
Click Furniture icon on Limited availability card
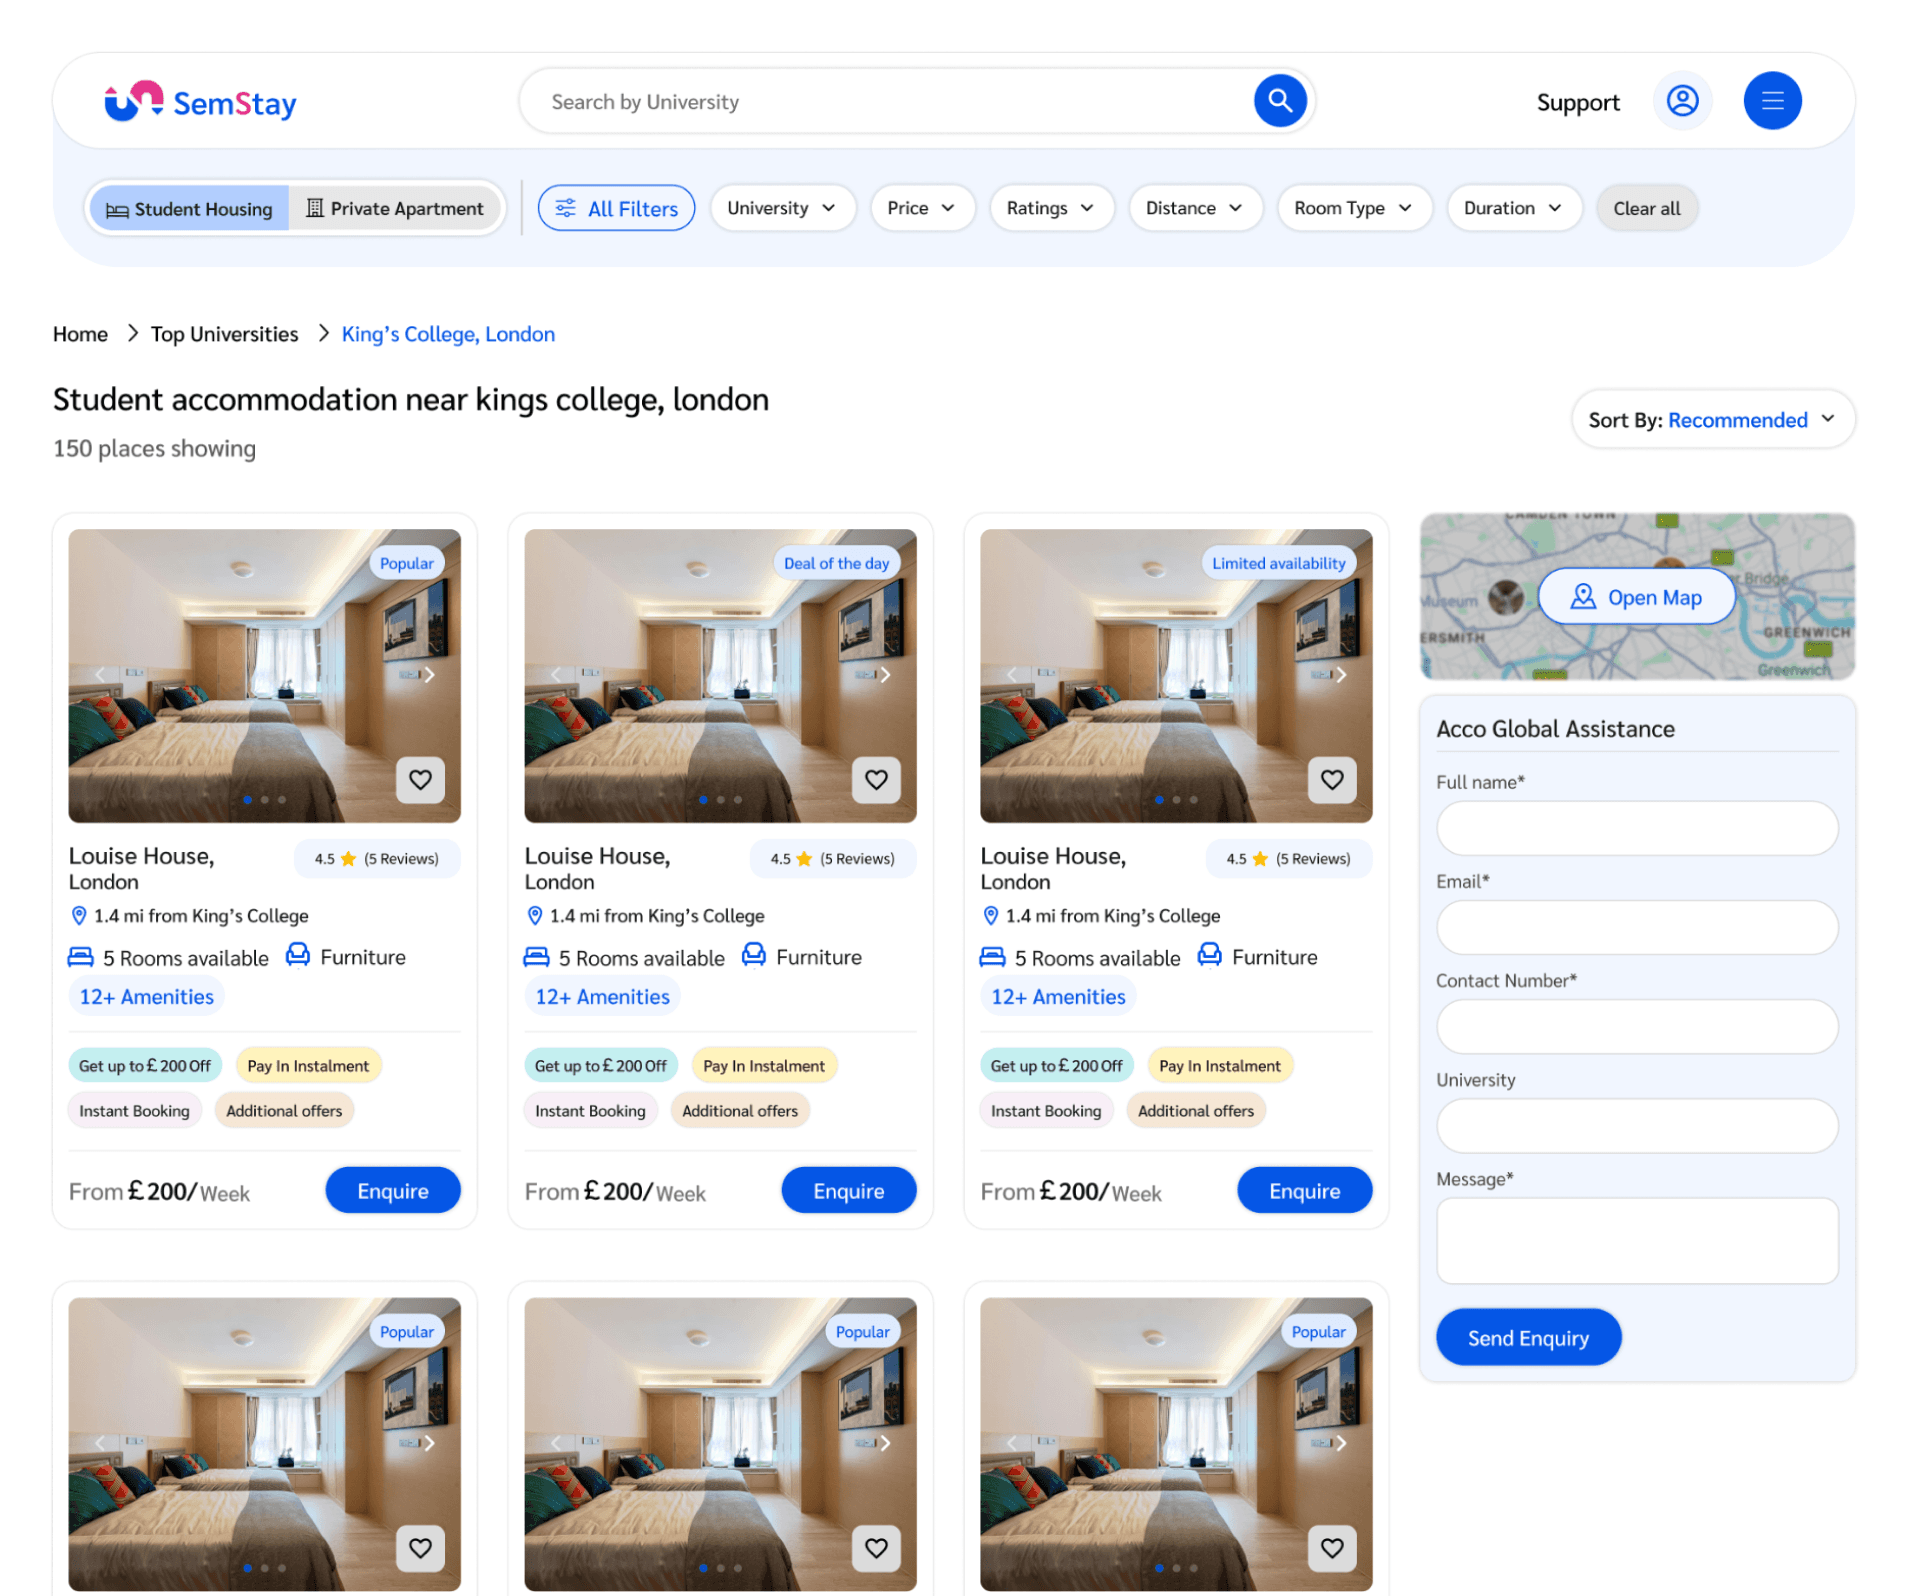[1209, 955]
